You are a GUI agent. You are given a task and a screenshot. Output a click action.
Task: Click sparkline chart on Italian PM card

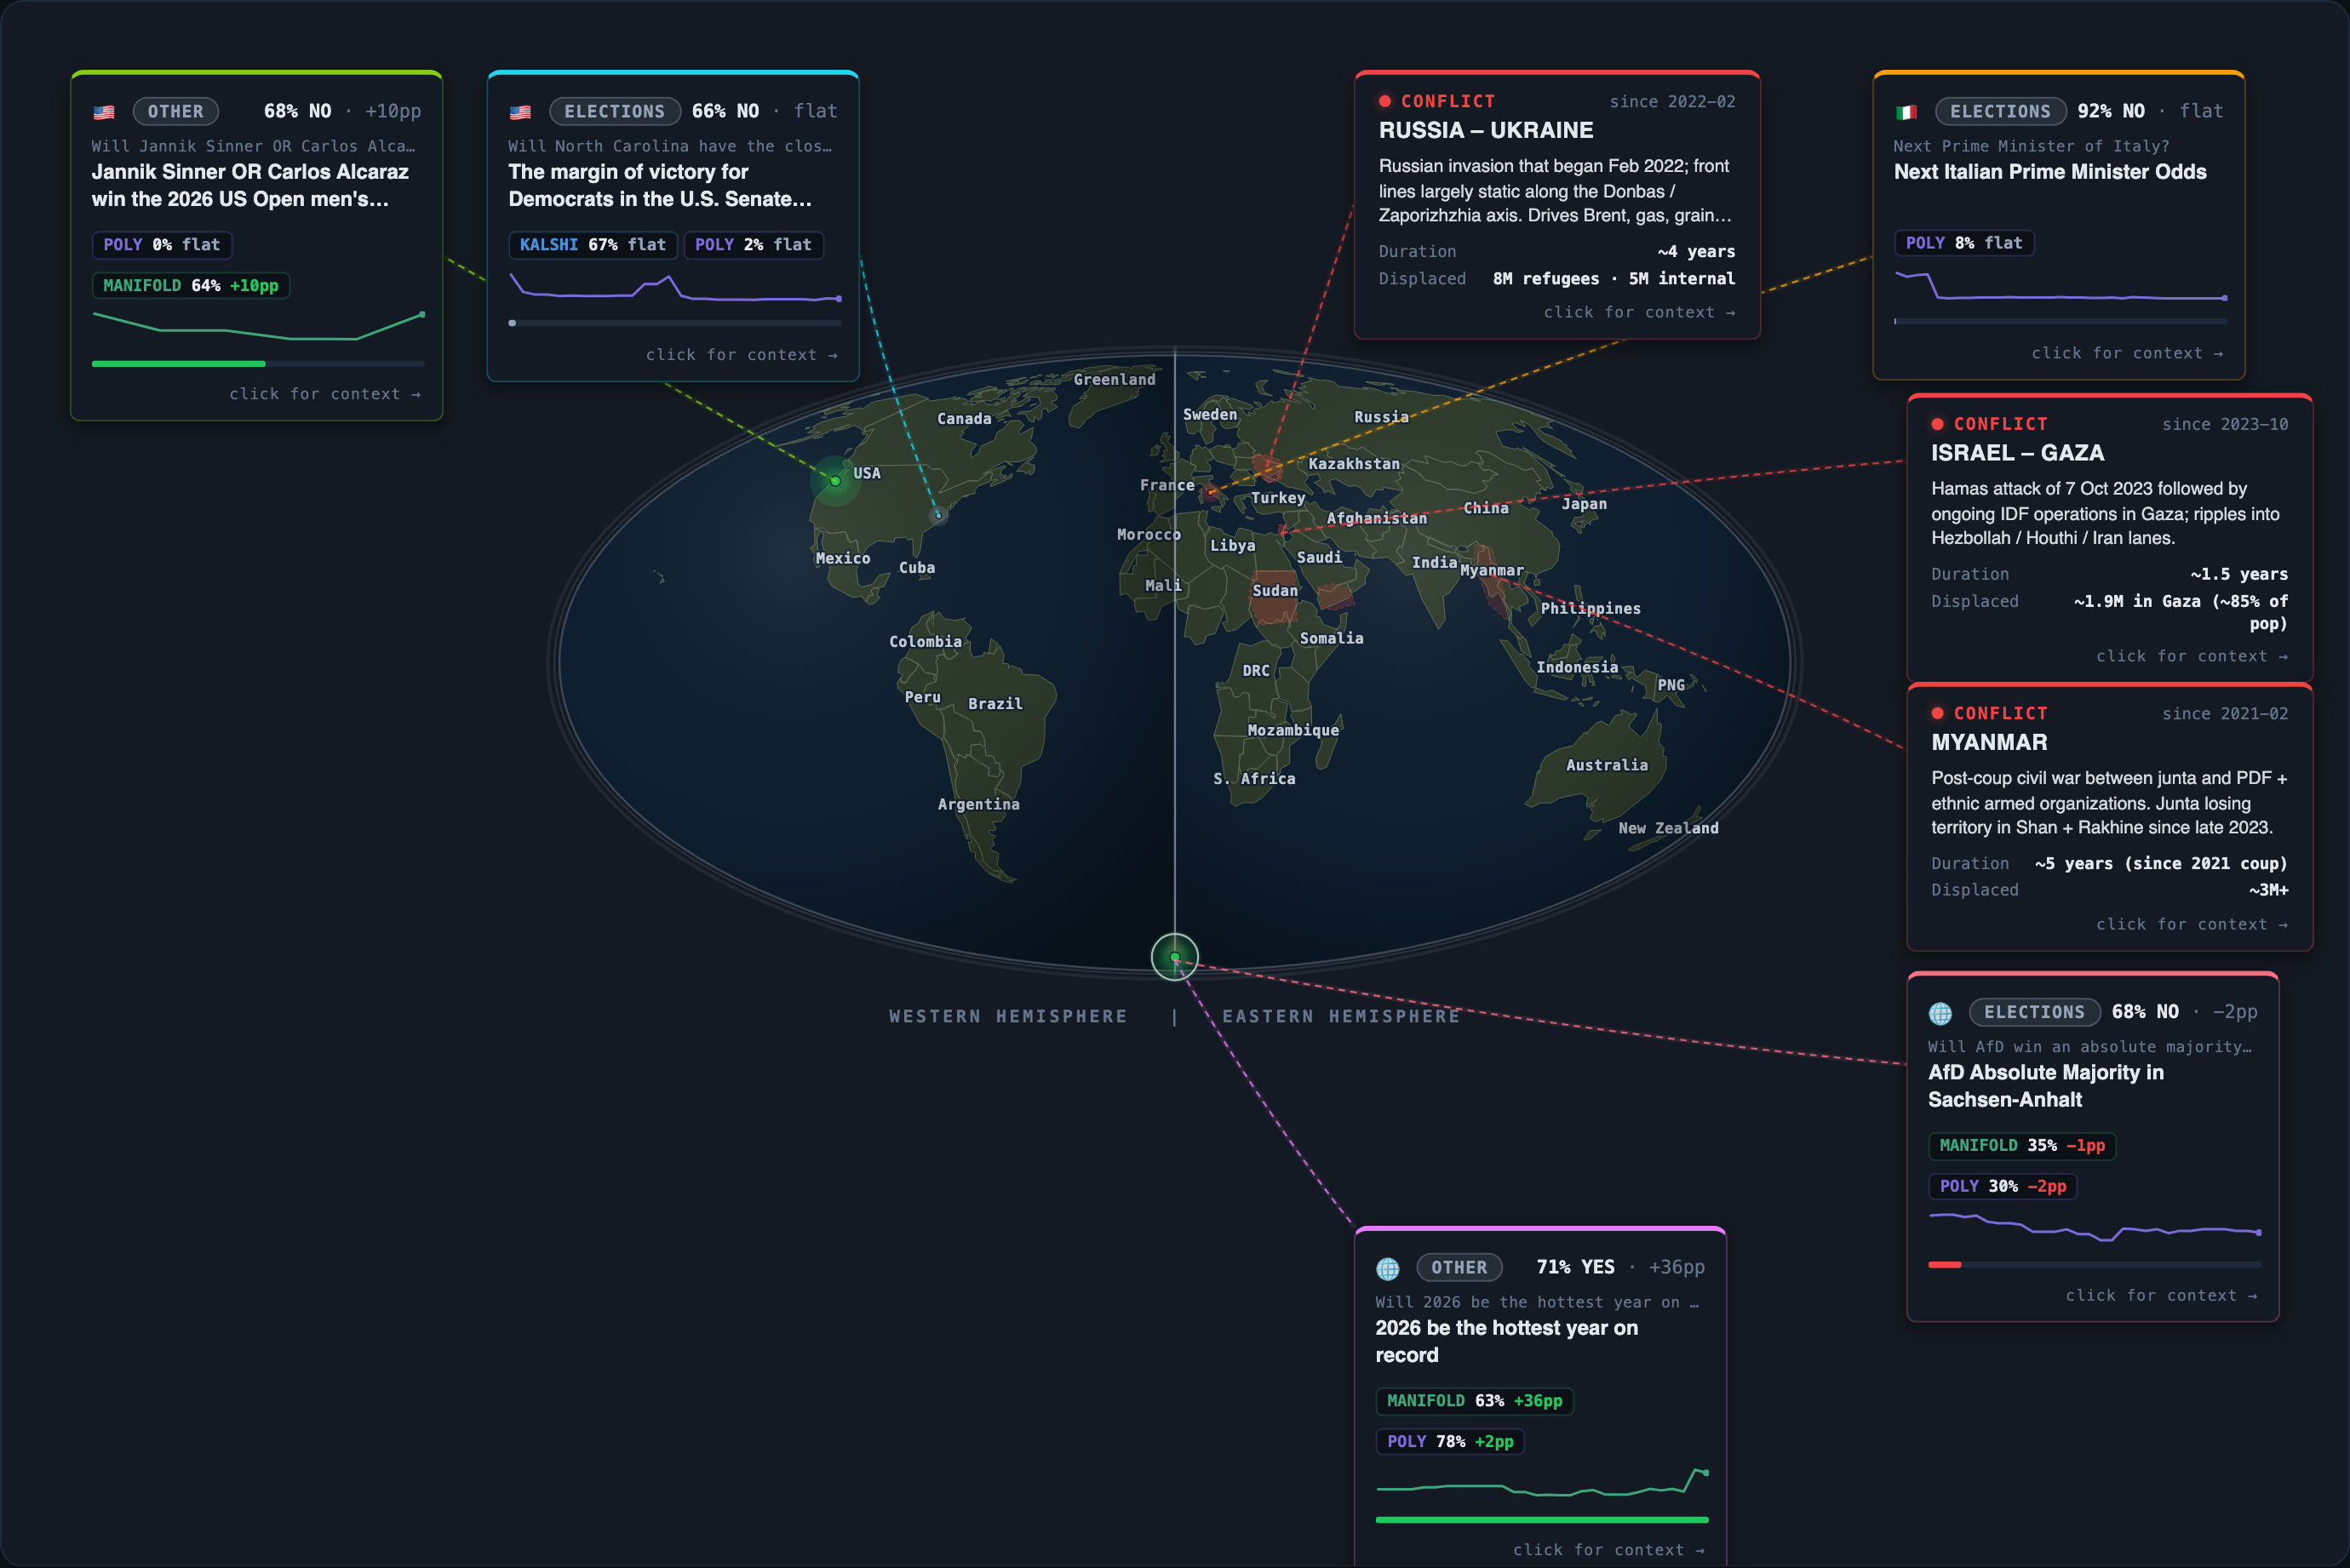(x=2061, y=286)
